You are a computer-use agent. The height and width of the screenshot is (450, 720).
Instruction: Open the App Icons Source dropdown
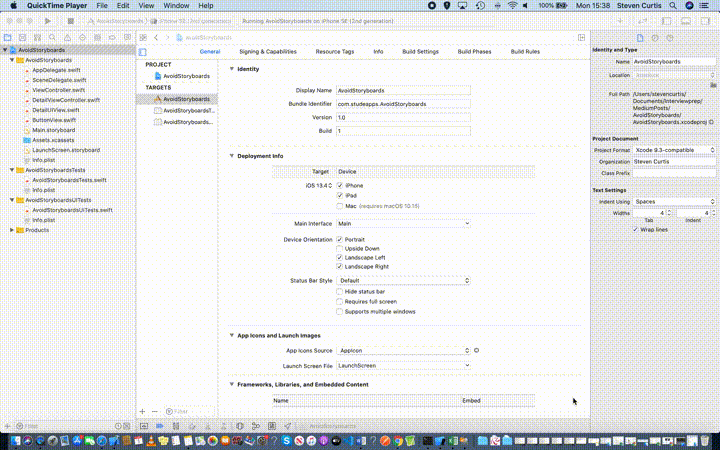(403, 350)
